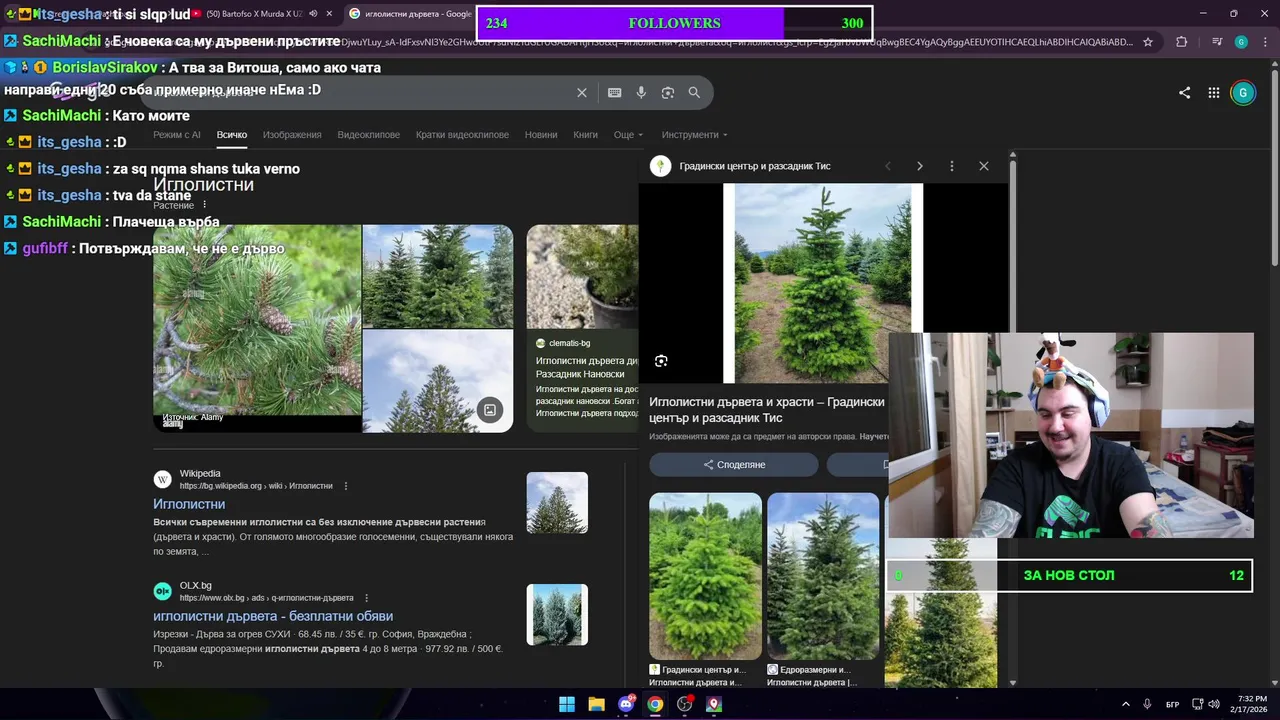Open the БГР keyboard language switcher
The width and height of the screenshot is (1280, 720).
pos(1172,704)
